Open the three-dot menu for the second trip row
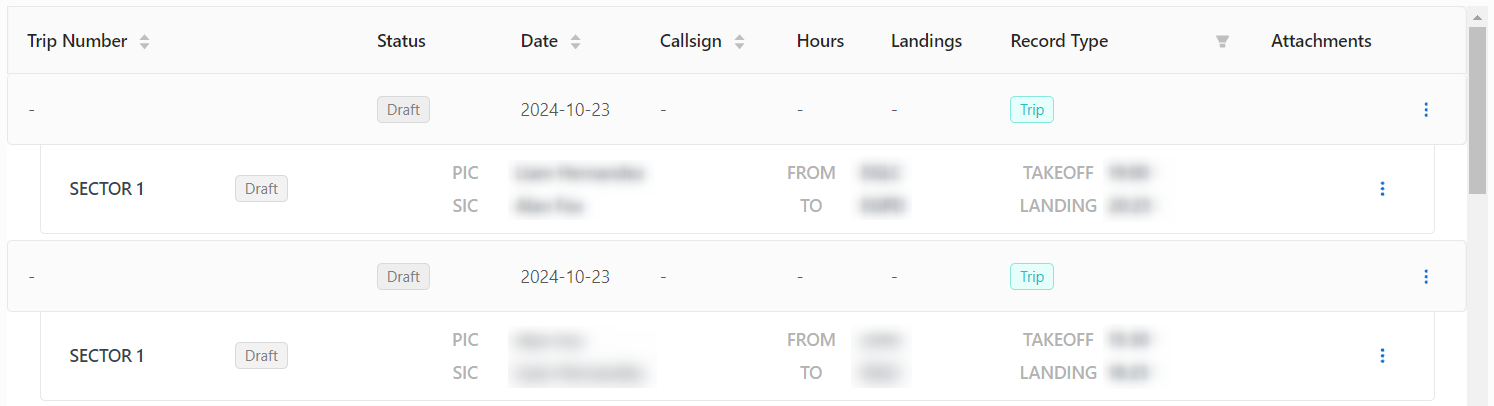 coord(1426,277)
